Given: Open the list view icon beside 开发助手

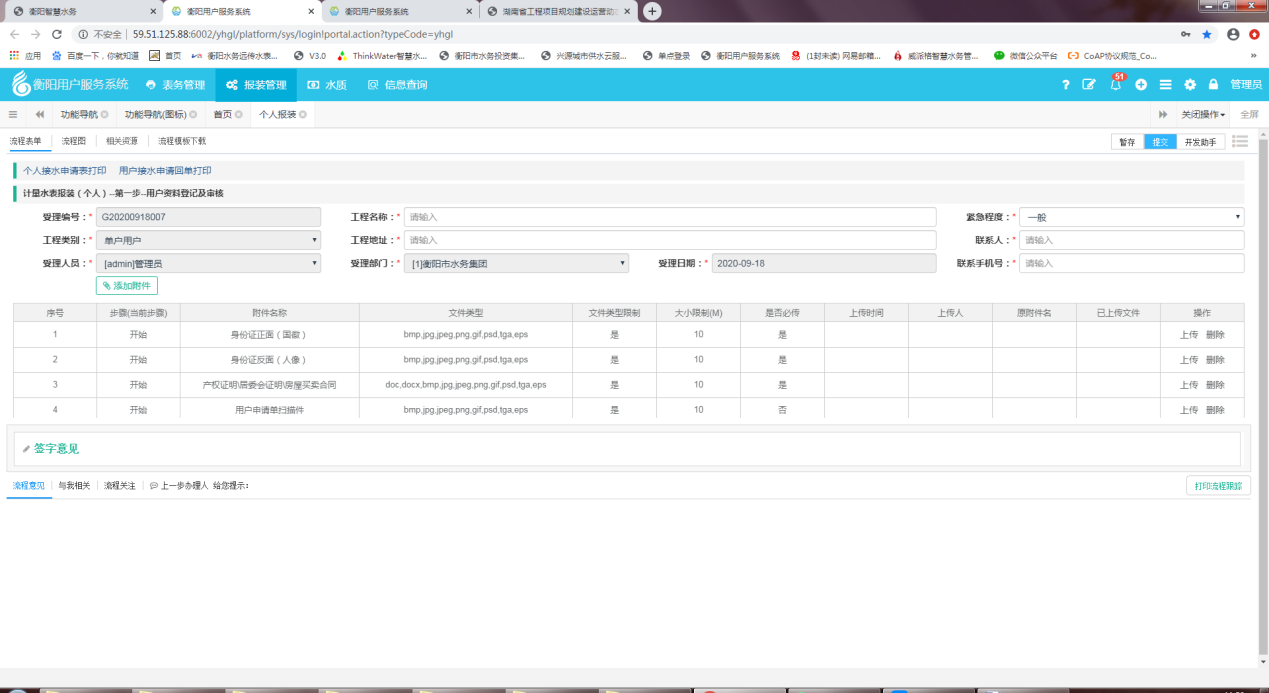Looking at the screenshot, I should (1239, 142).
